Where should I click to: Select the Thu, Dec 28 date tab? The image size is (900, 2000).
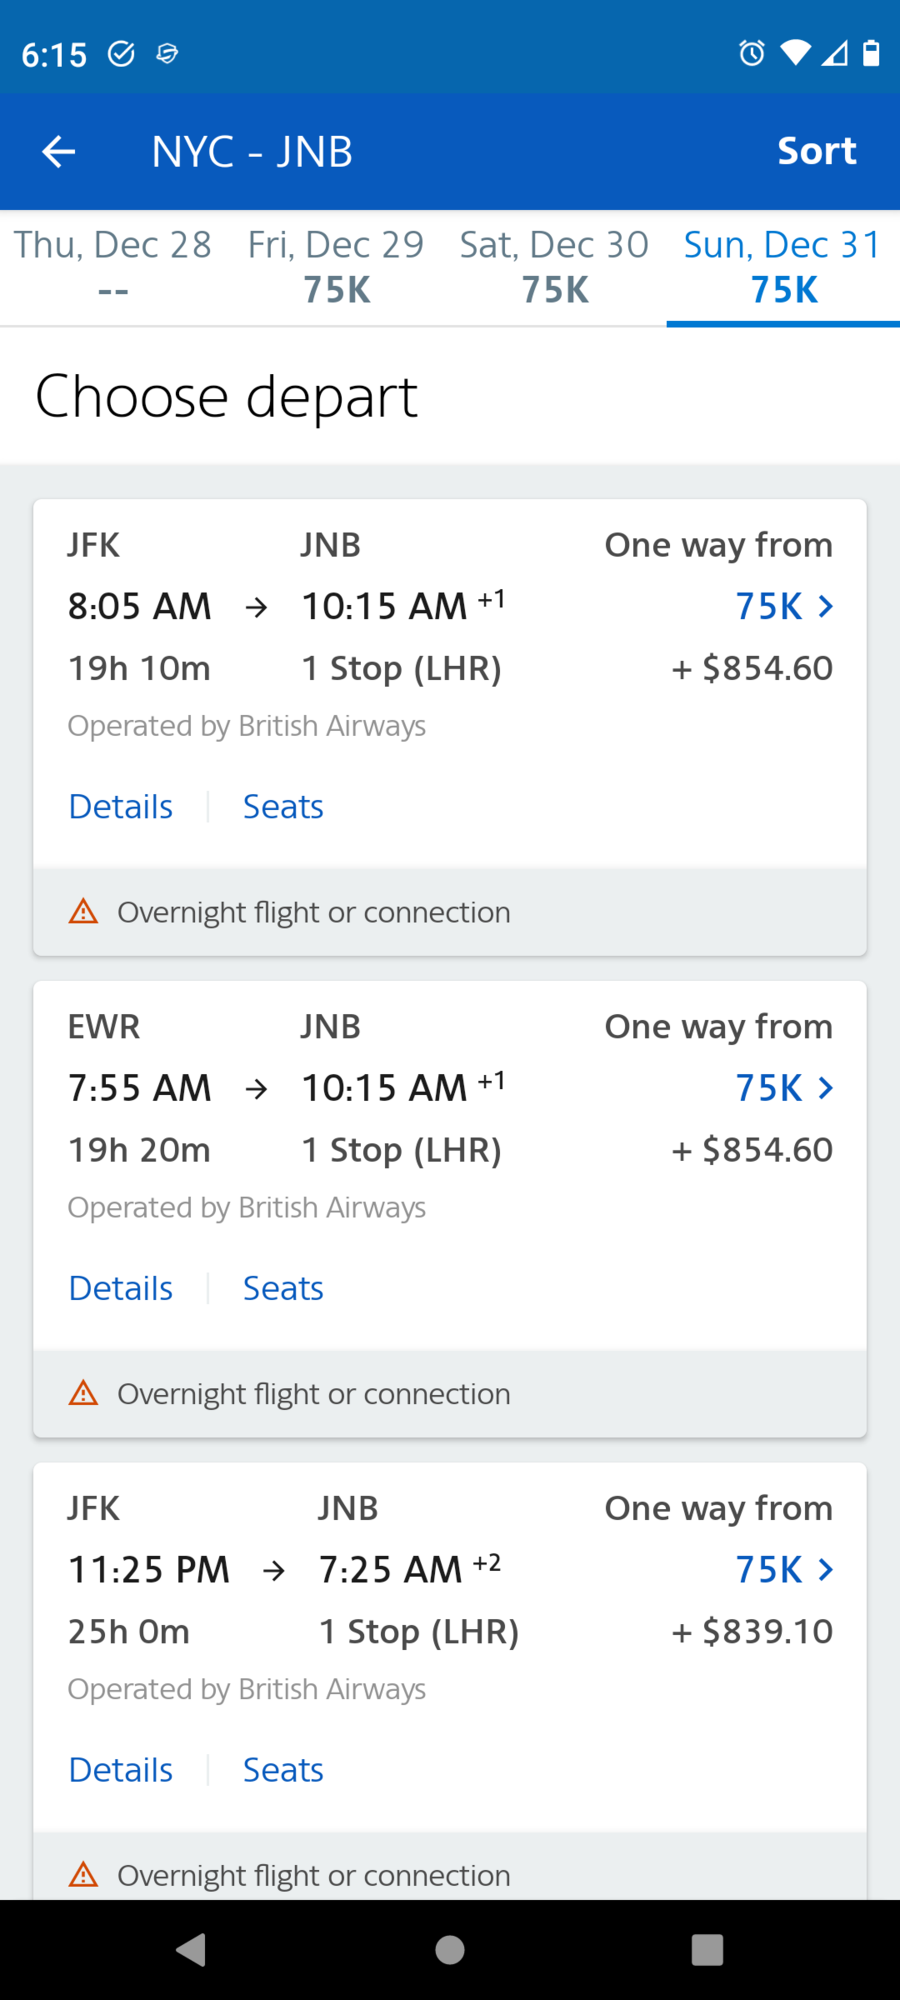[112, 267]
